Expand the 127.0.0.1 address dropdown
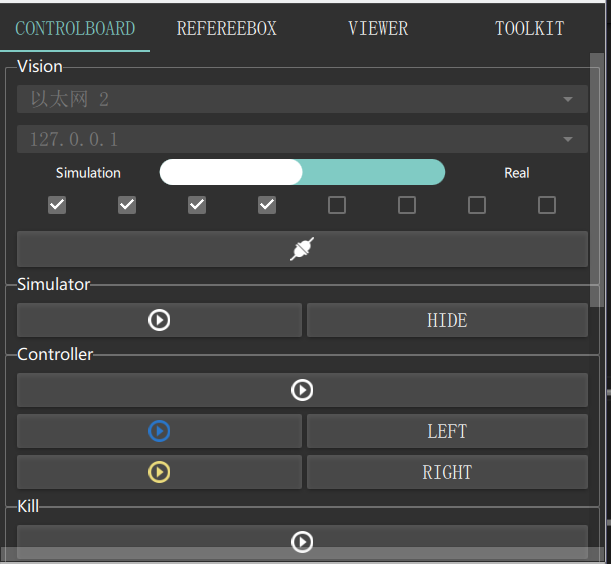The height and width of the screenshot is (564, 611). click(x=302, y=139)
